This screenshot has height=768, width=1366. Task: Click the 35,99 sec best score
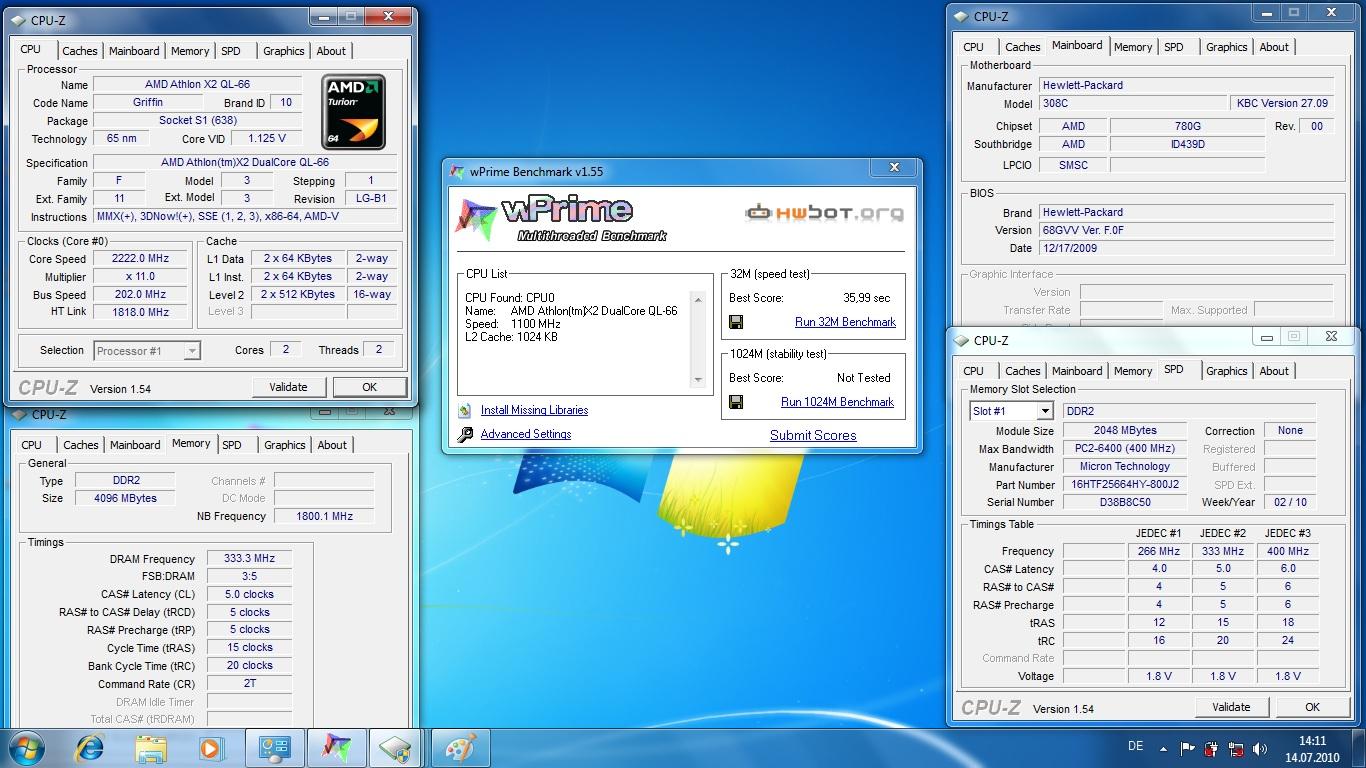(866, 298)
